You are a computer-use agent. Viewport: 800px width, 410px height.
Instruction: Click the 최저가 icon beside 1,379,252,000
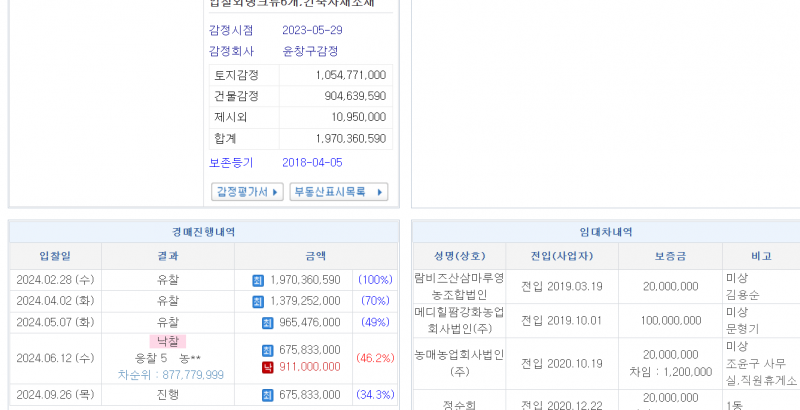click(x=257, y=301)
